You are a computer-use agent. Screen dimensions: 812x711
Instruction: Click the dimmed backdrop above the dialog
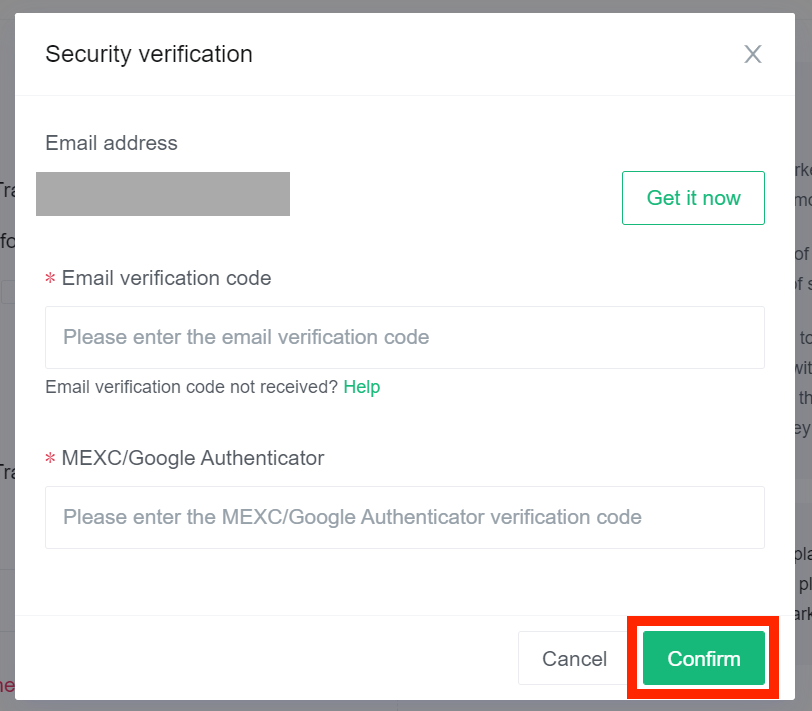coord(405,6)
